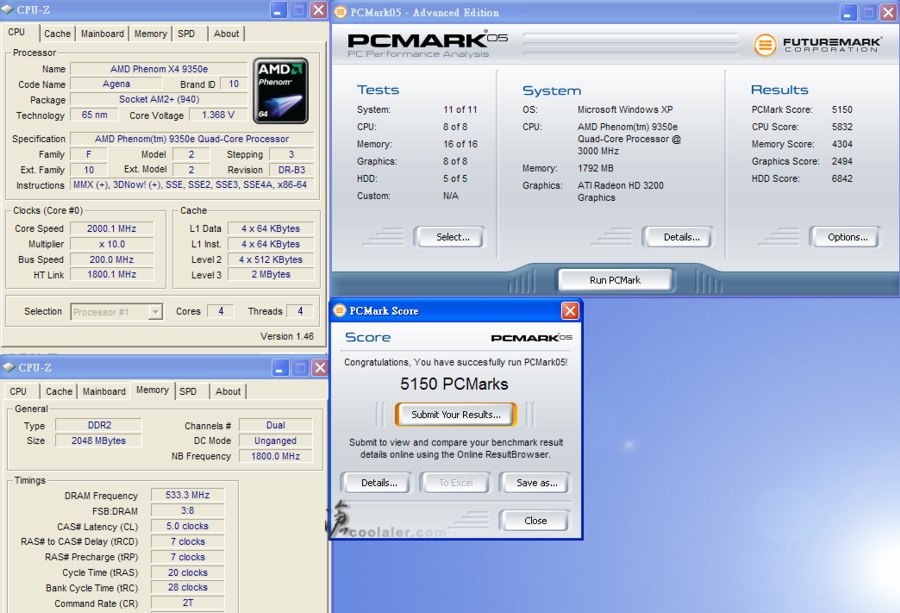Click the Bank Cycle Time value '28 clocks'

point(188,587)
